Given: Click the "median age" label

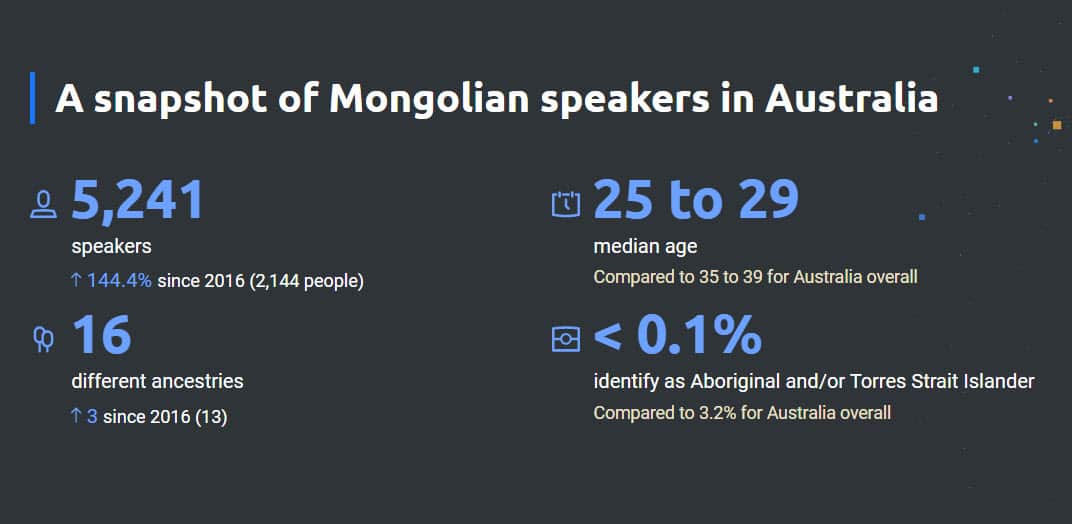Looking at the screenshot, I should [x=643, y=246].
